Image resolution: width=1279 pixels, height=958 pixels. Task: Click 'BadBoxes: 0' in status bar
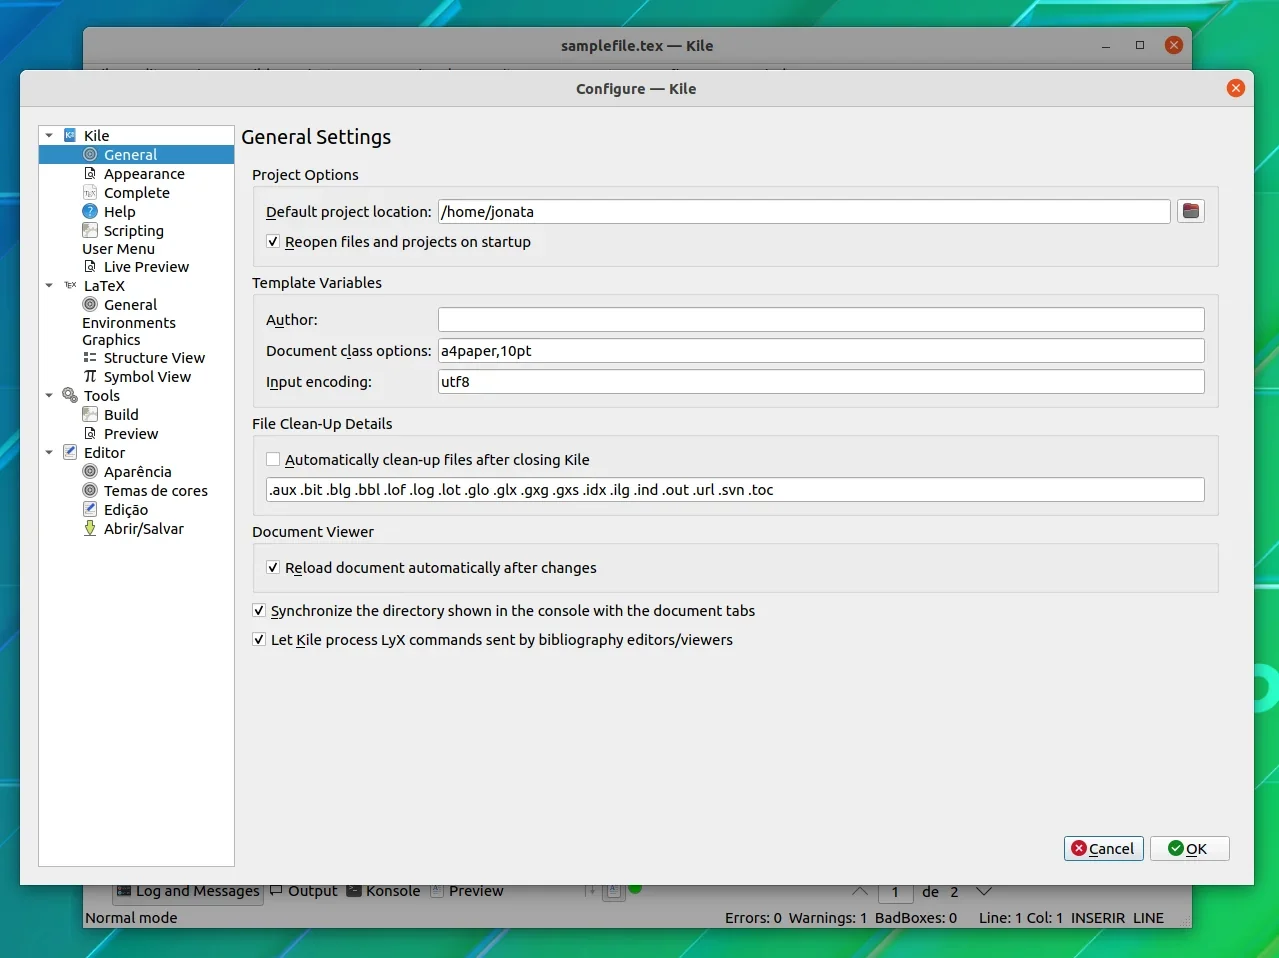(x=916, y=918)
